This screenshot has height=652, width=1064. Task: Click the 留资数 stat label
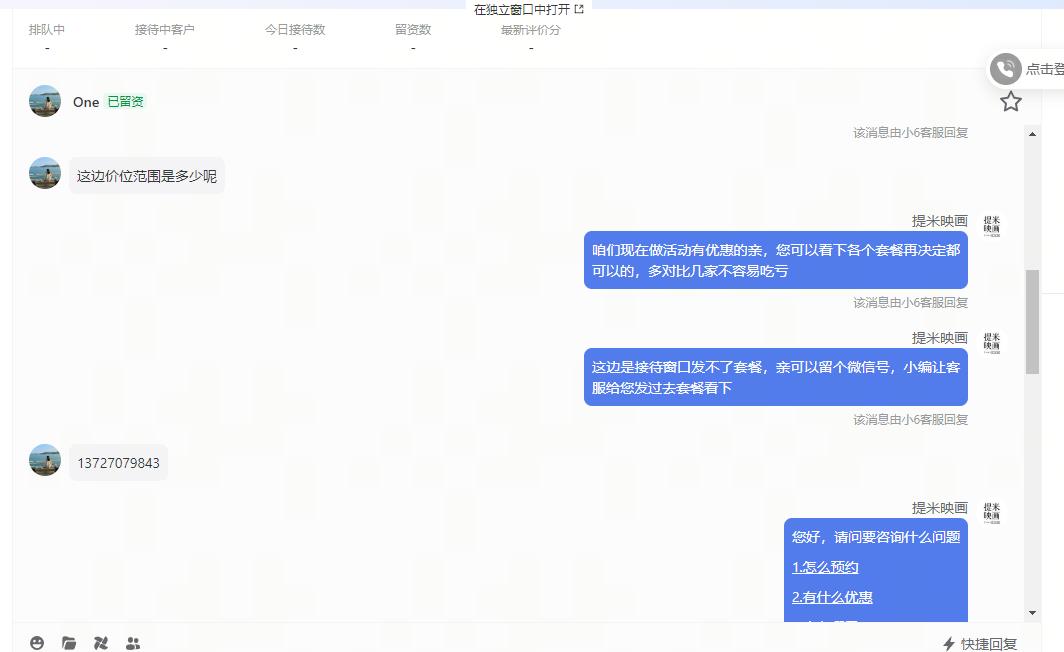pos(413,30)
